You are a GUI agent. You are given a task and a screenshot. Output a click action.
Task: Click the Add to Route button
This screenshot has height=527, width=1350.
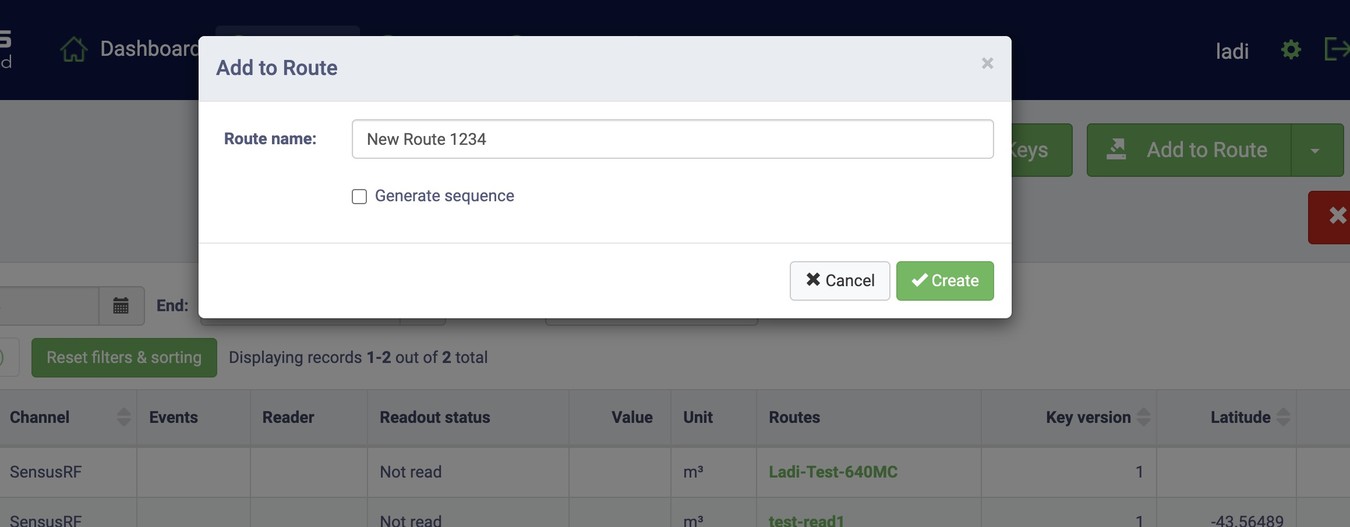click(x=1189, y=150)
